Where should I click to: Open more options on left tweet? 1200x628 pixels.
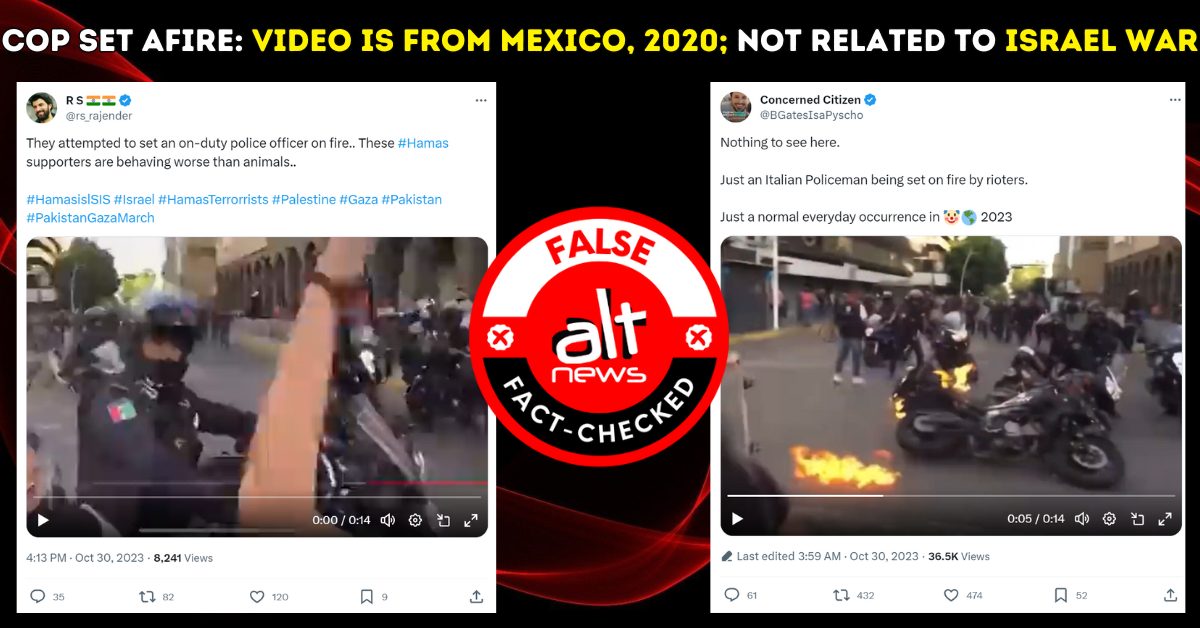coord(481,101)
